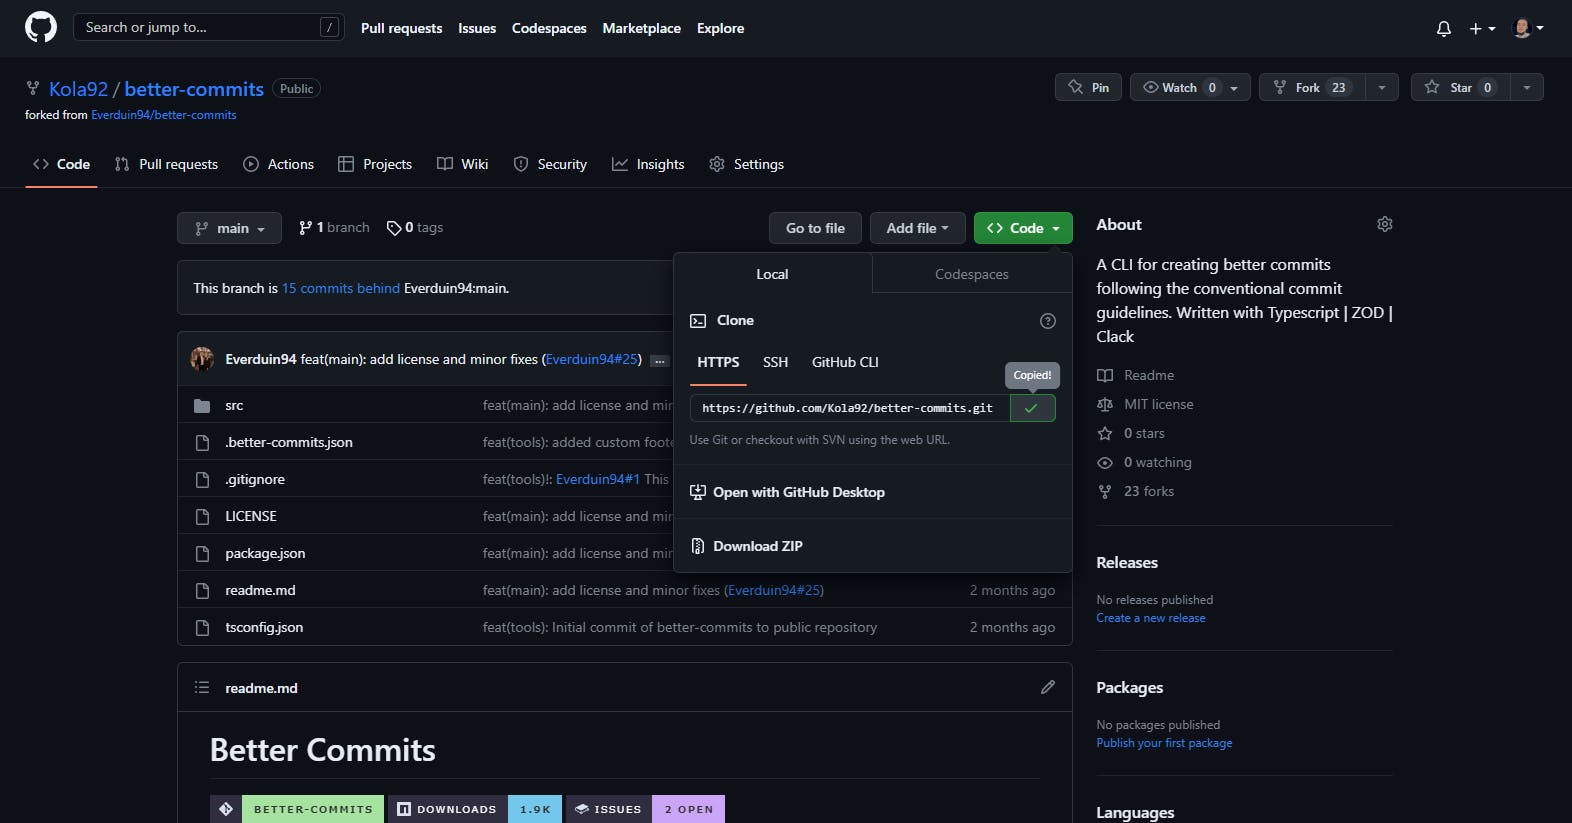Expand the fork options arrow
The width and height of the screenshot is (1572, 823).
[x=1382, y=87]
